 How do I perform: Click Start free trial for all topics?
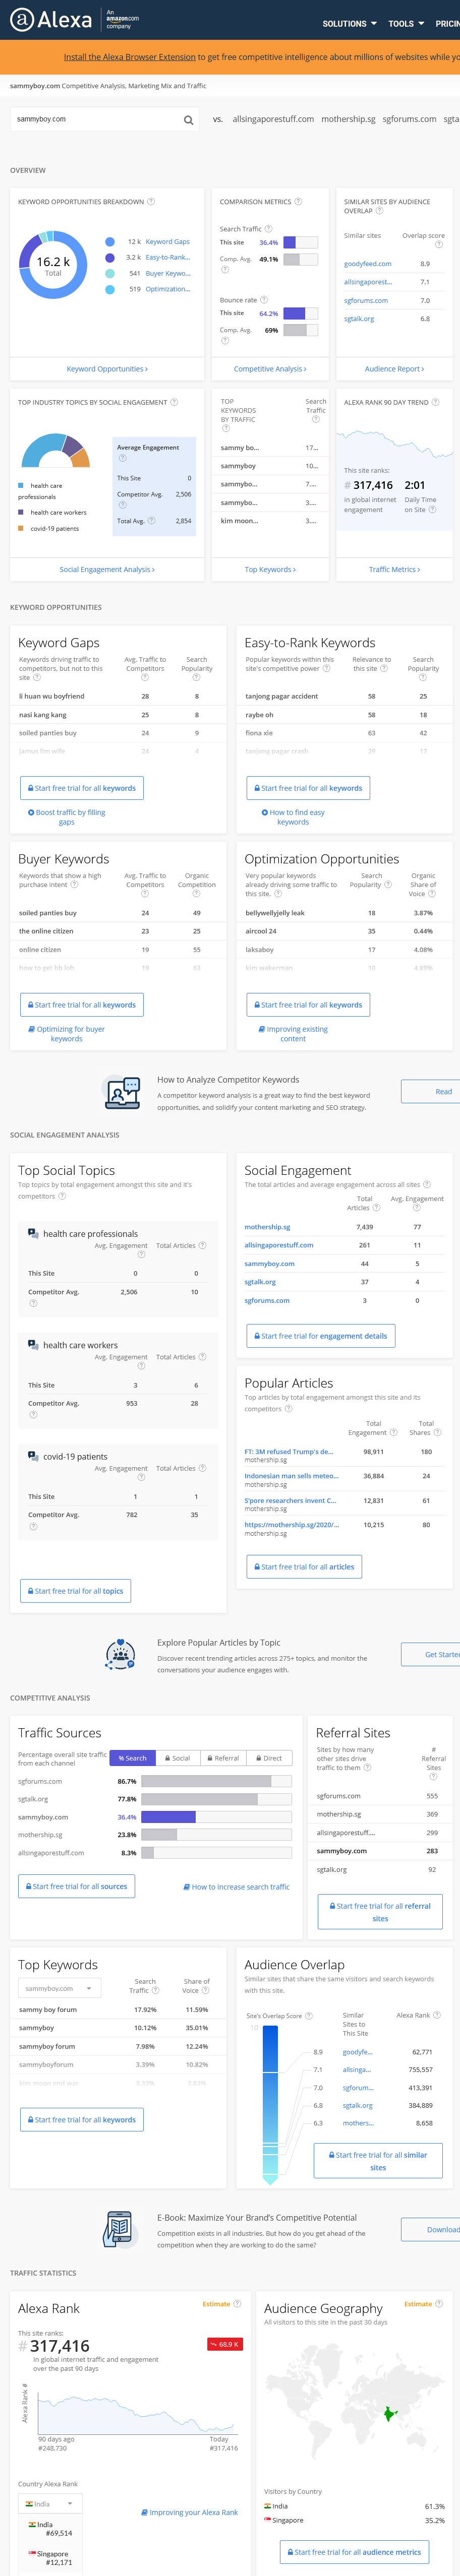click(x=76, y=1591)
